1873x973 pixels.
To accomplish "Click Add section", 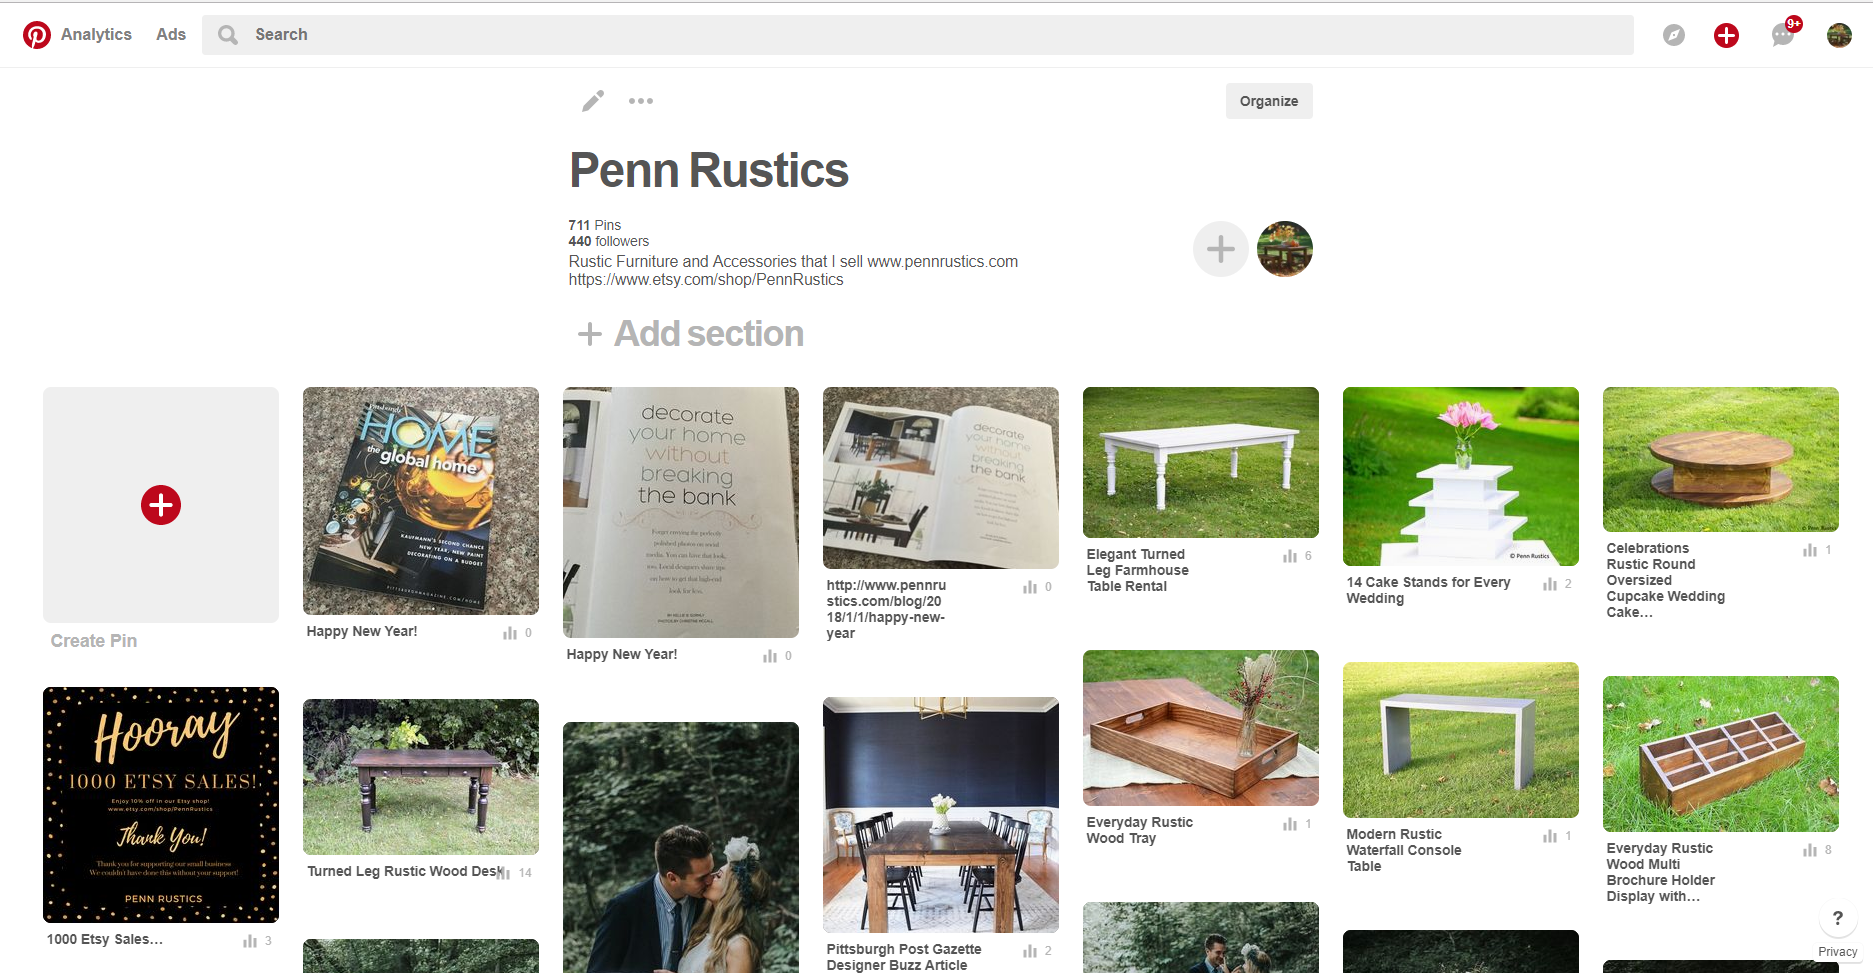I will [691, 334].
